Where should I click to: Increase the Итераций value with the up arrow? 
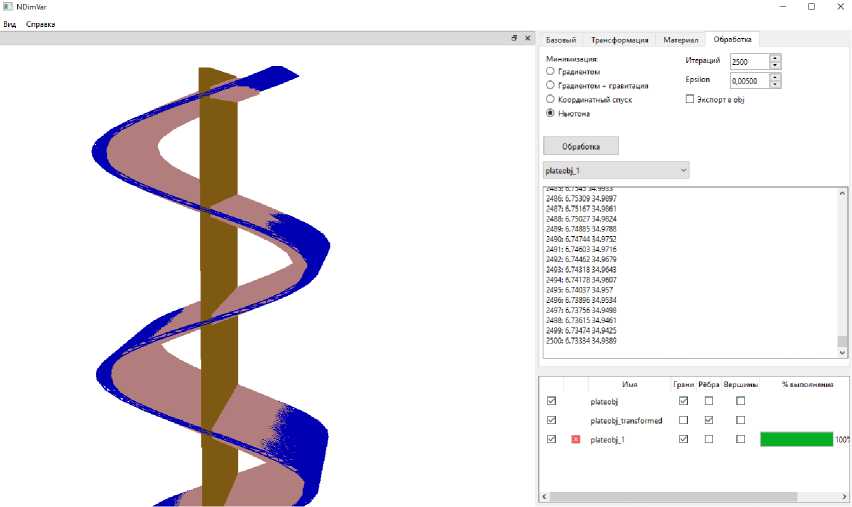coord(775,58)
